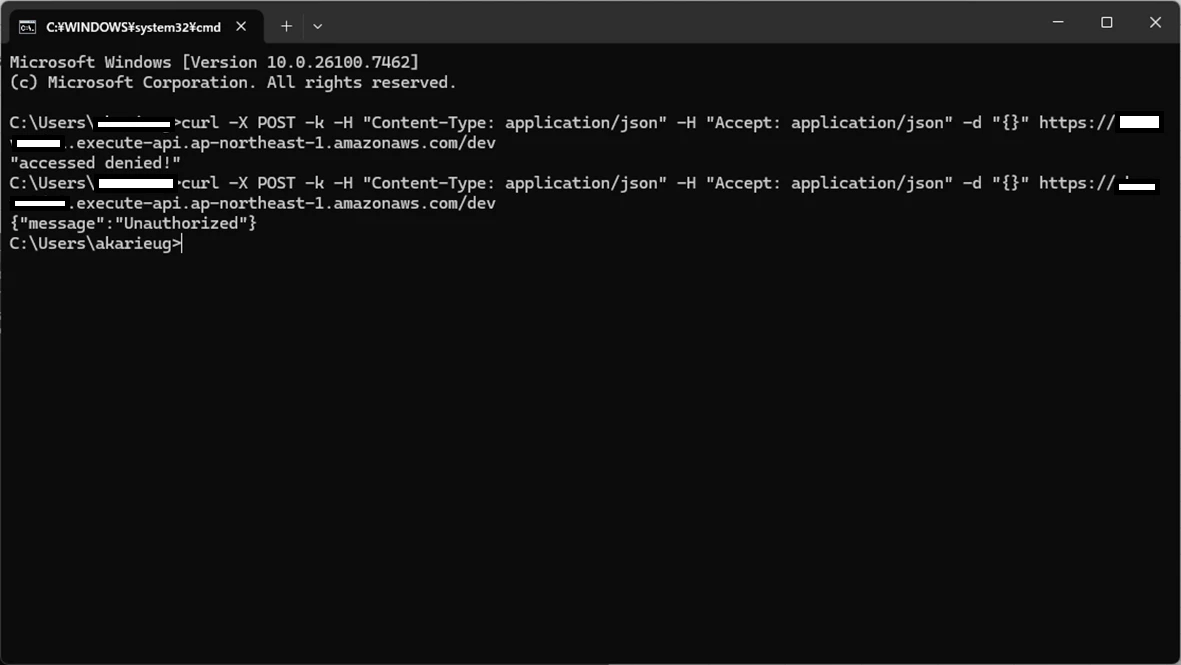The height and width of the screenshot is (665, 1181).
Task: Click the {"message":"Unauthorized"} response line
Action: (x=133, y=223)
